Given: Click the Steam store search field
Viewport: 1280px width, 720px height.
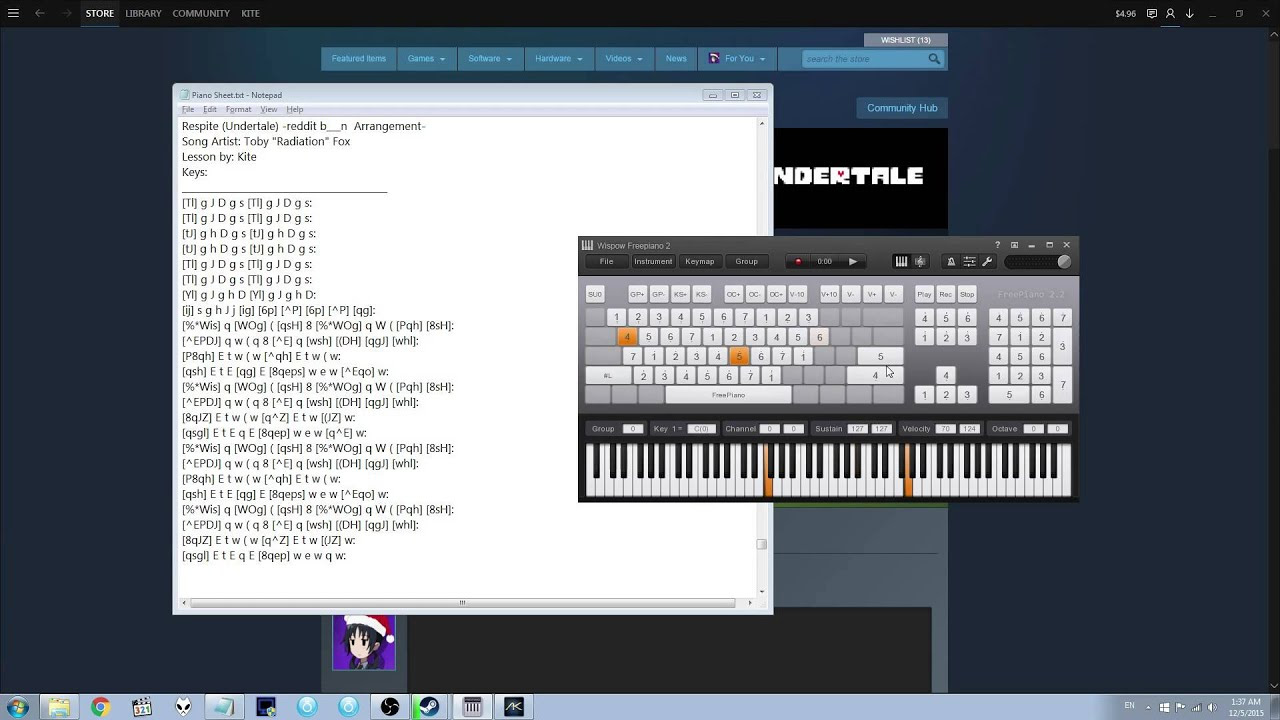Looking at the screenshot, I should [864, 59].
